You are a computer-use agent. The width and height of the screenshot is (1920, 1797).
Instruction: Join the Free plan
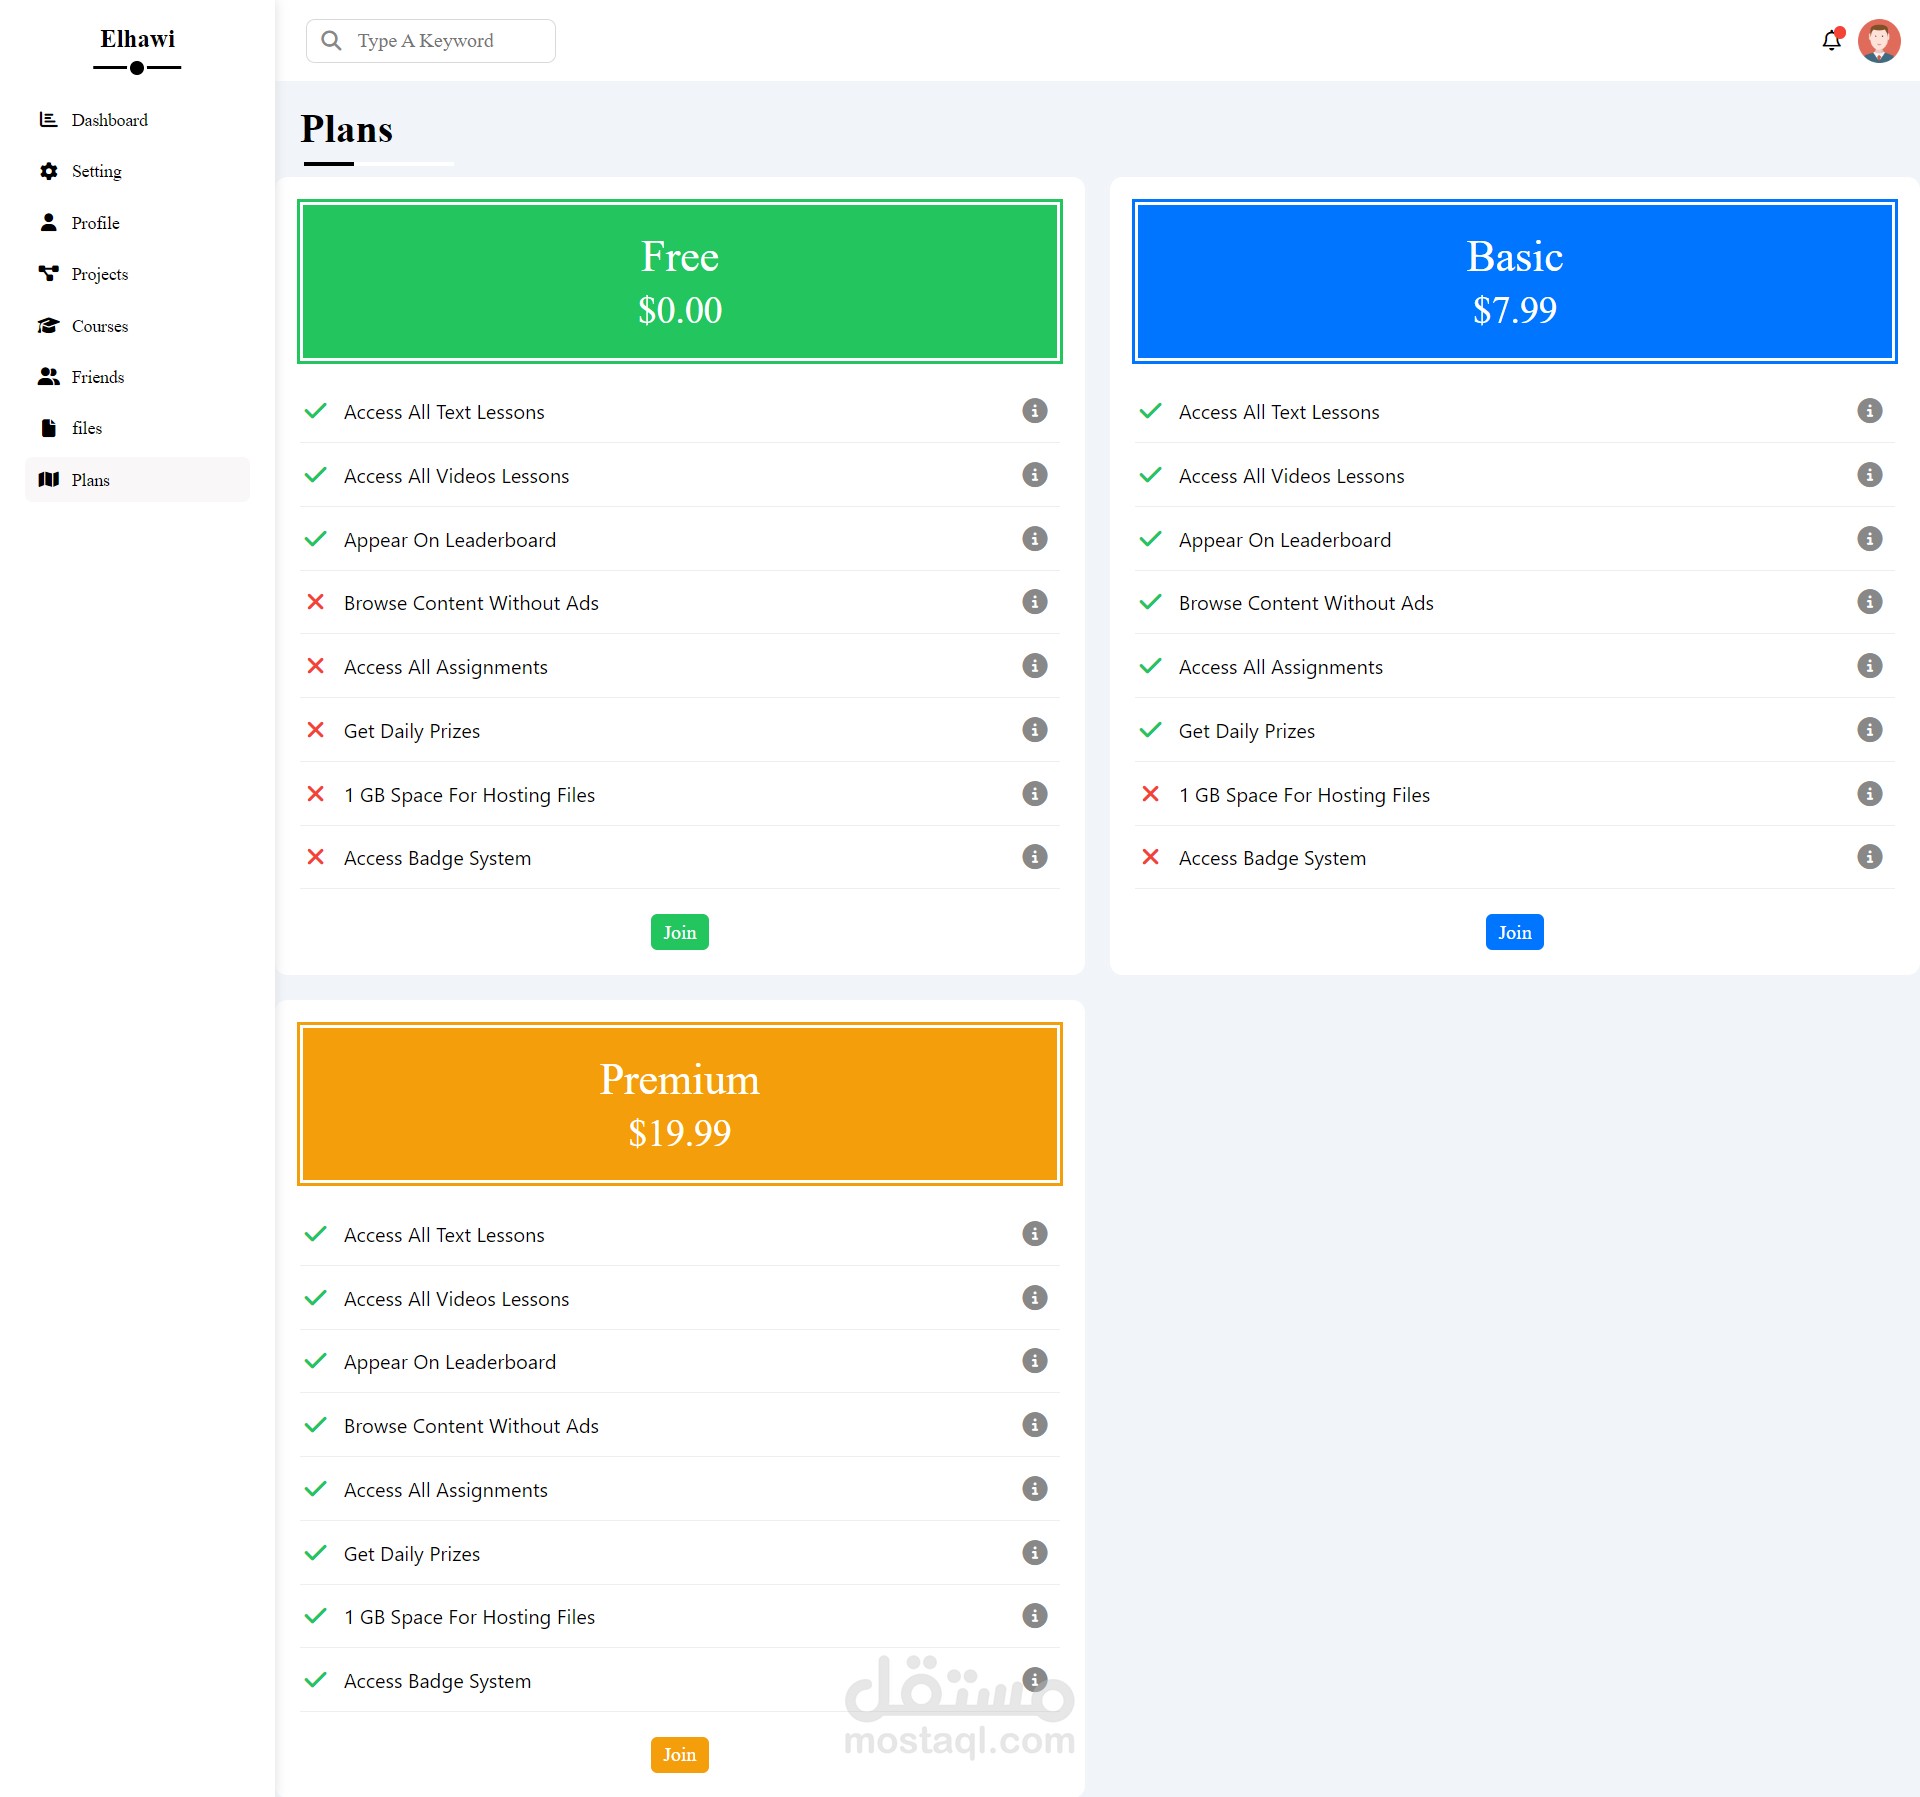click(x=679, y=932)
